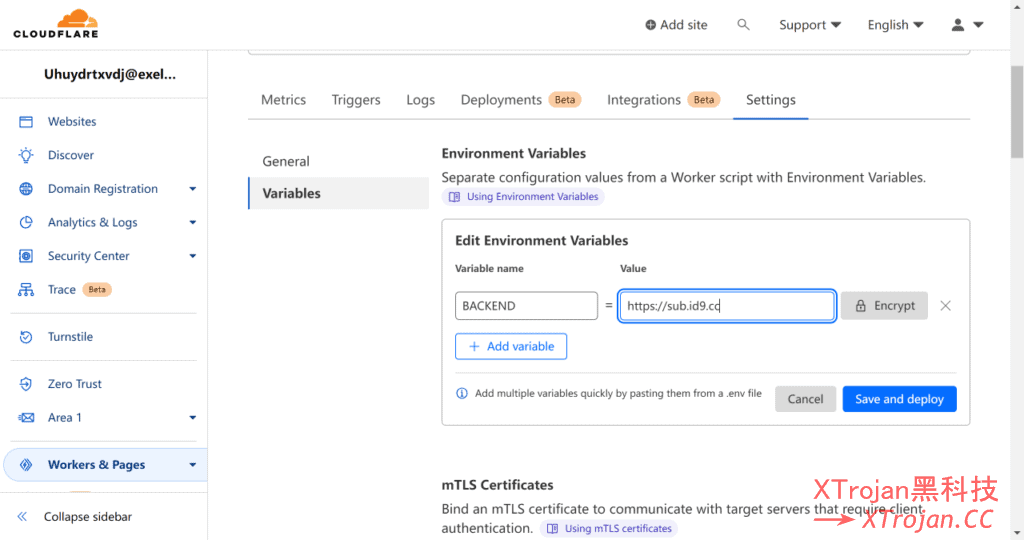This screenshot has width=1024, height=540.
Task: Open Zero Trust in sidebar
Action: pyautogui.click(x=75, y=384)
